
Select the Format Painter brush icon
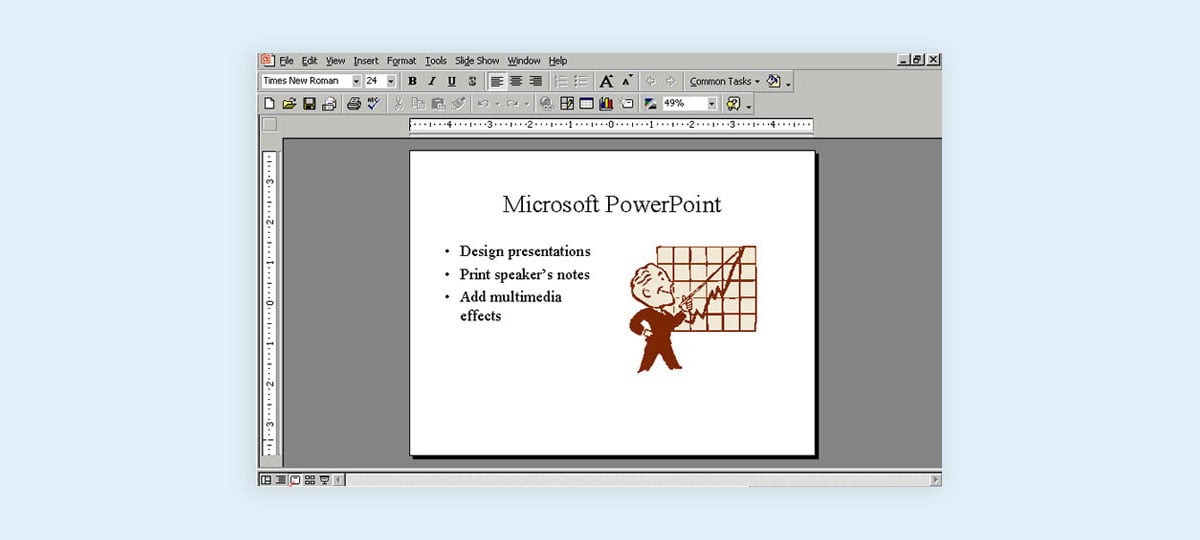pos(458,103)
